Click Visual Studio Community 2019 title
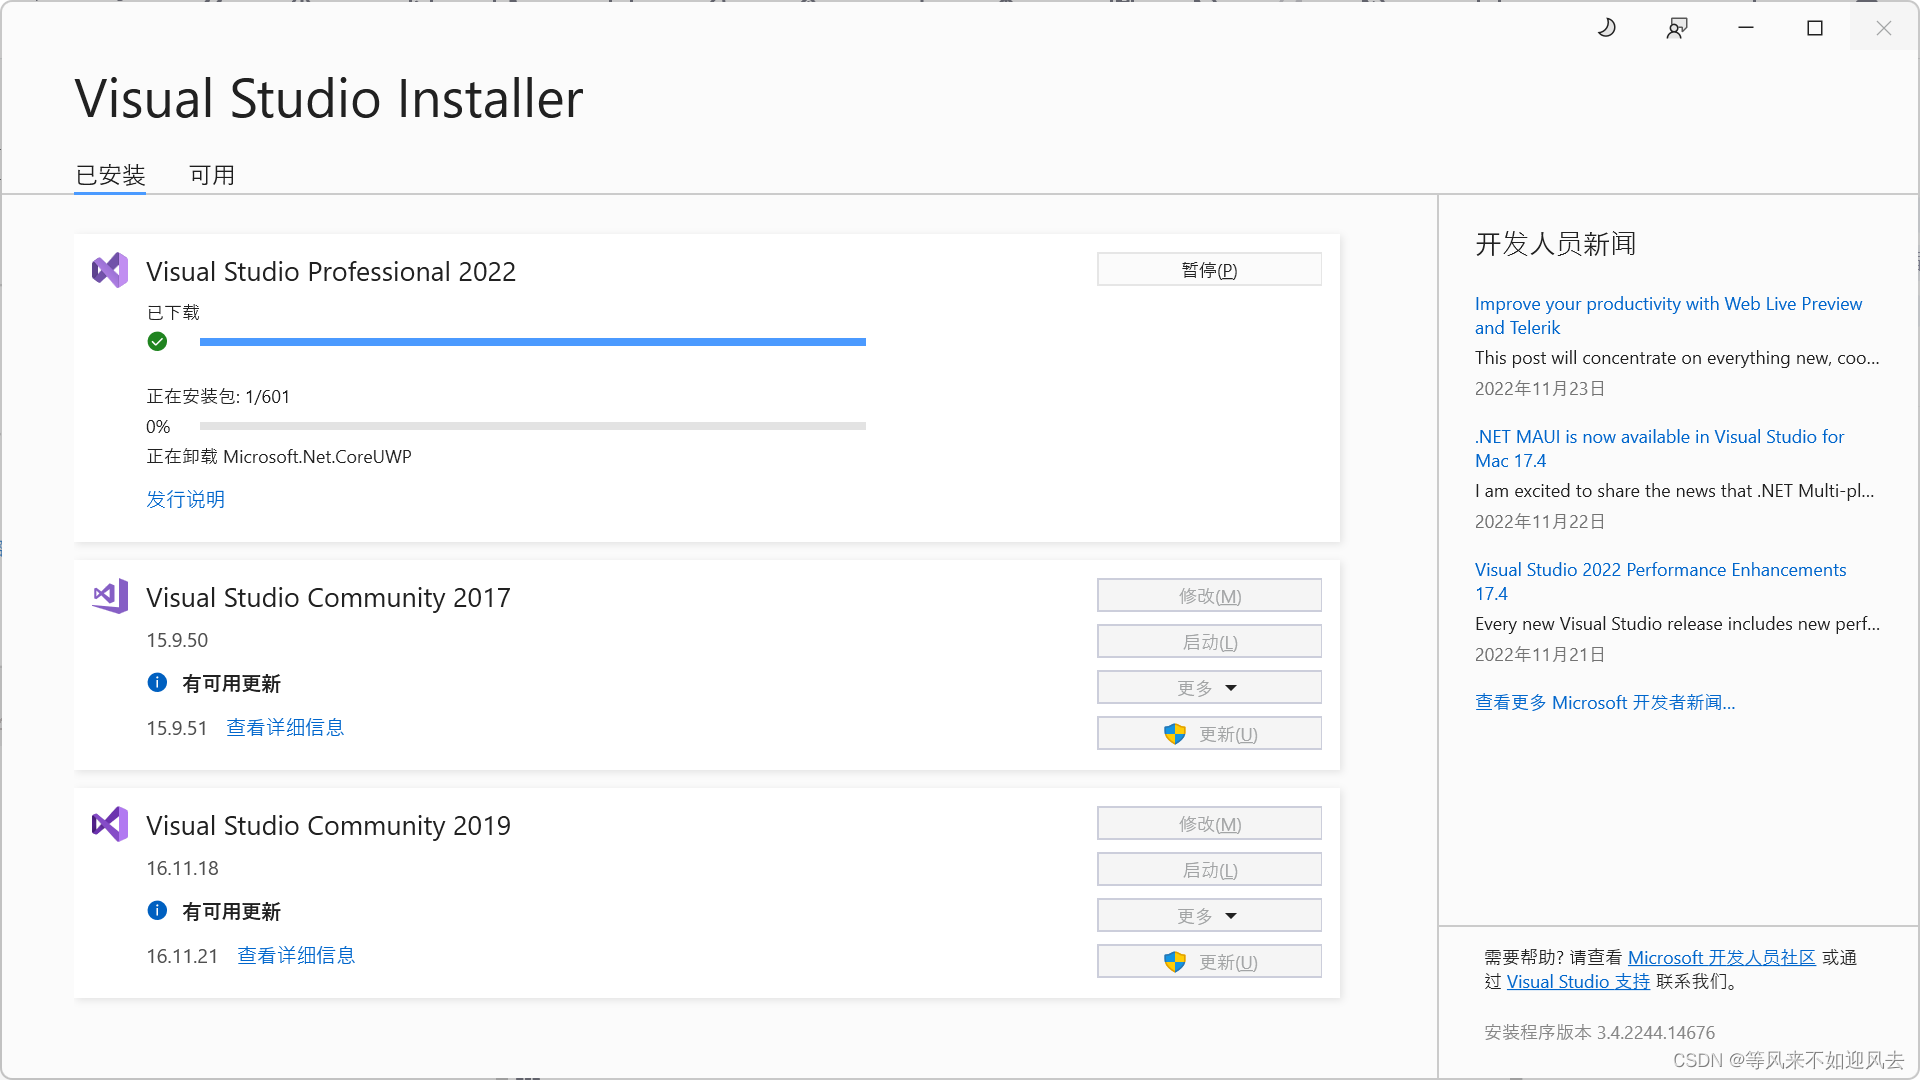Image resolution: width=1920 pixels, height=1080 pixels. (328, 825)
